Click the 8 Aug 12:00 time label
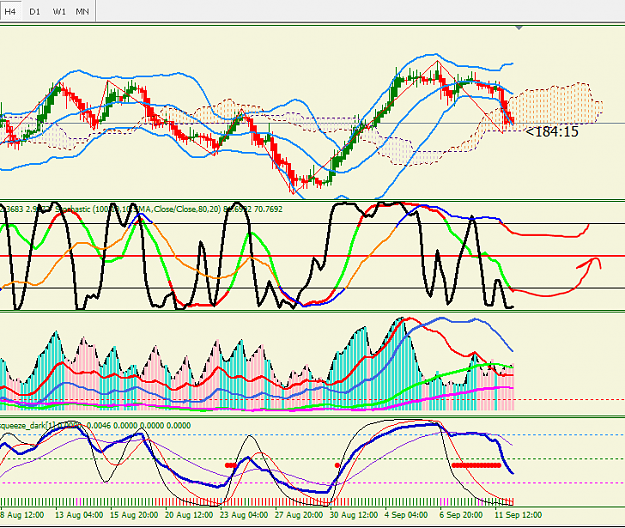This screenshot has height=528, width=625. 22,515
